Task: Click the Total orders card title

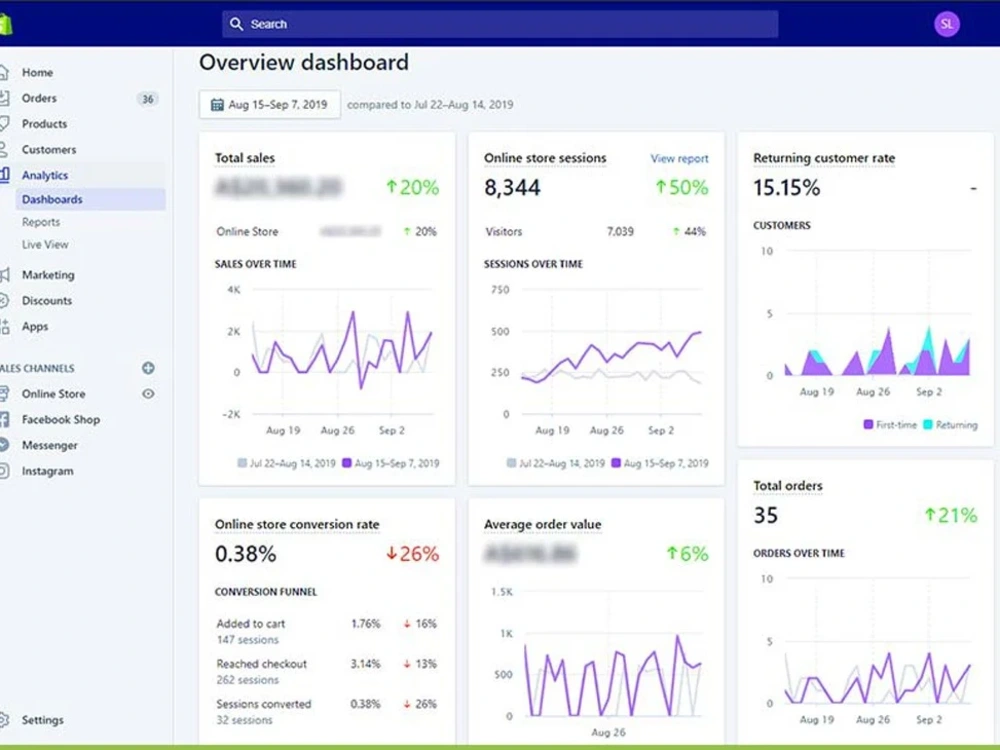Action: [x=788, y=486]
